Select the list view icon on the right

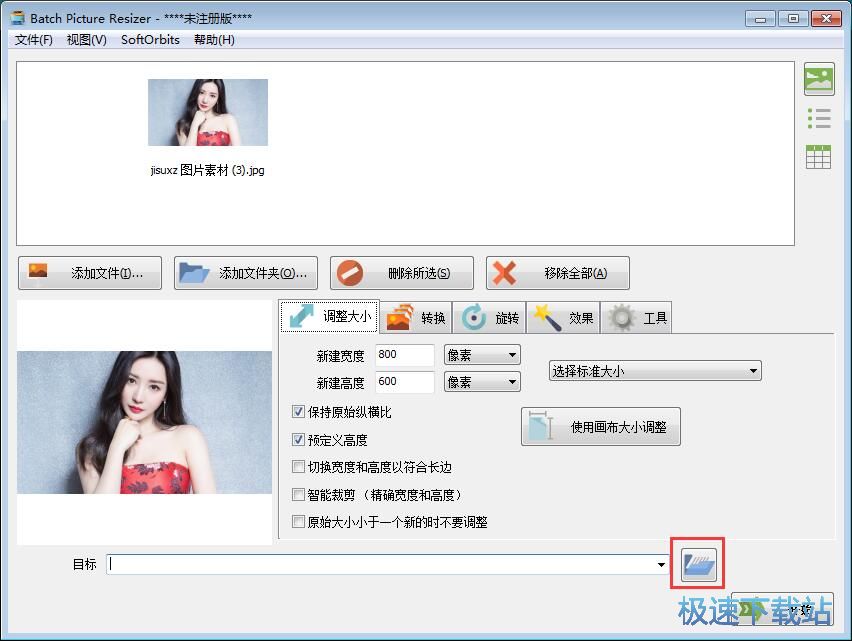coord(818,118)
